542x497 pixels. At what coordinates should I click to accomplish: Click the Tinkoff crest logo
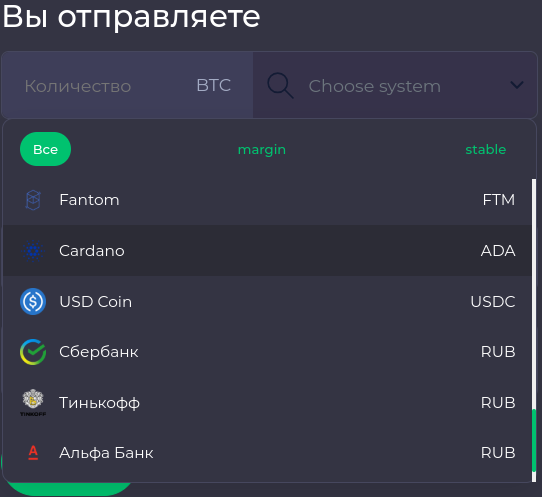pyautogui.click(x=33, y=403)
